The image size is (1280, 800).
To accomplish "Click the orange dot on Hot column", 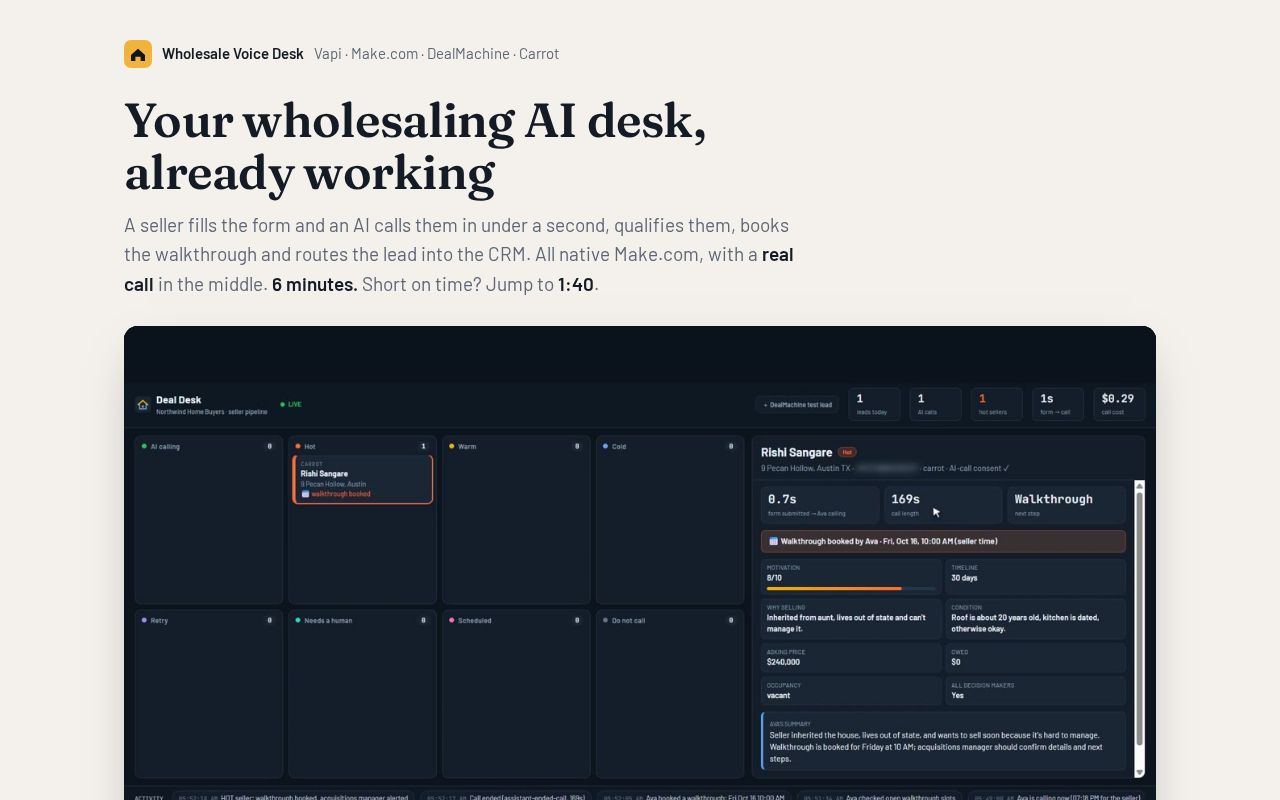I will (298, 446).
